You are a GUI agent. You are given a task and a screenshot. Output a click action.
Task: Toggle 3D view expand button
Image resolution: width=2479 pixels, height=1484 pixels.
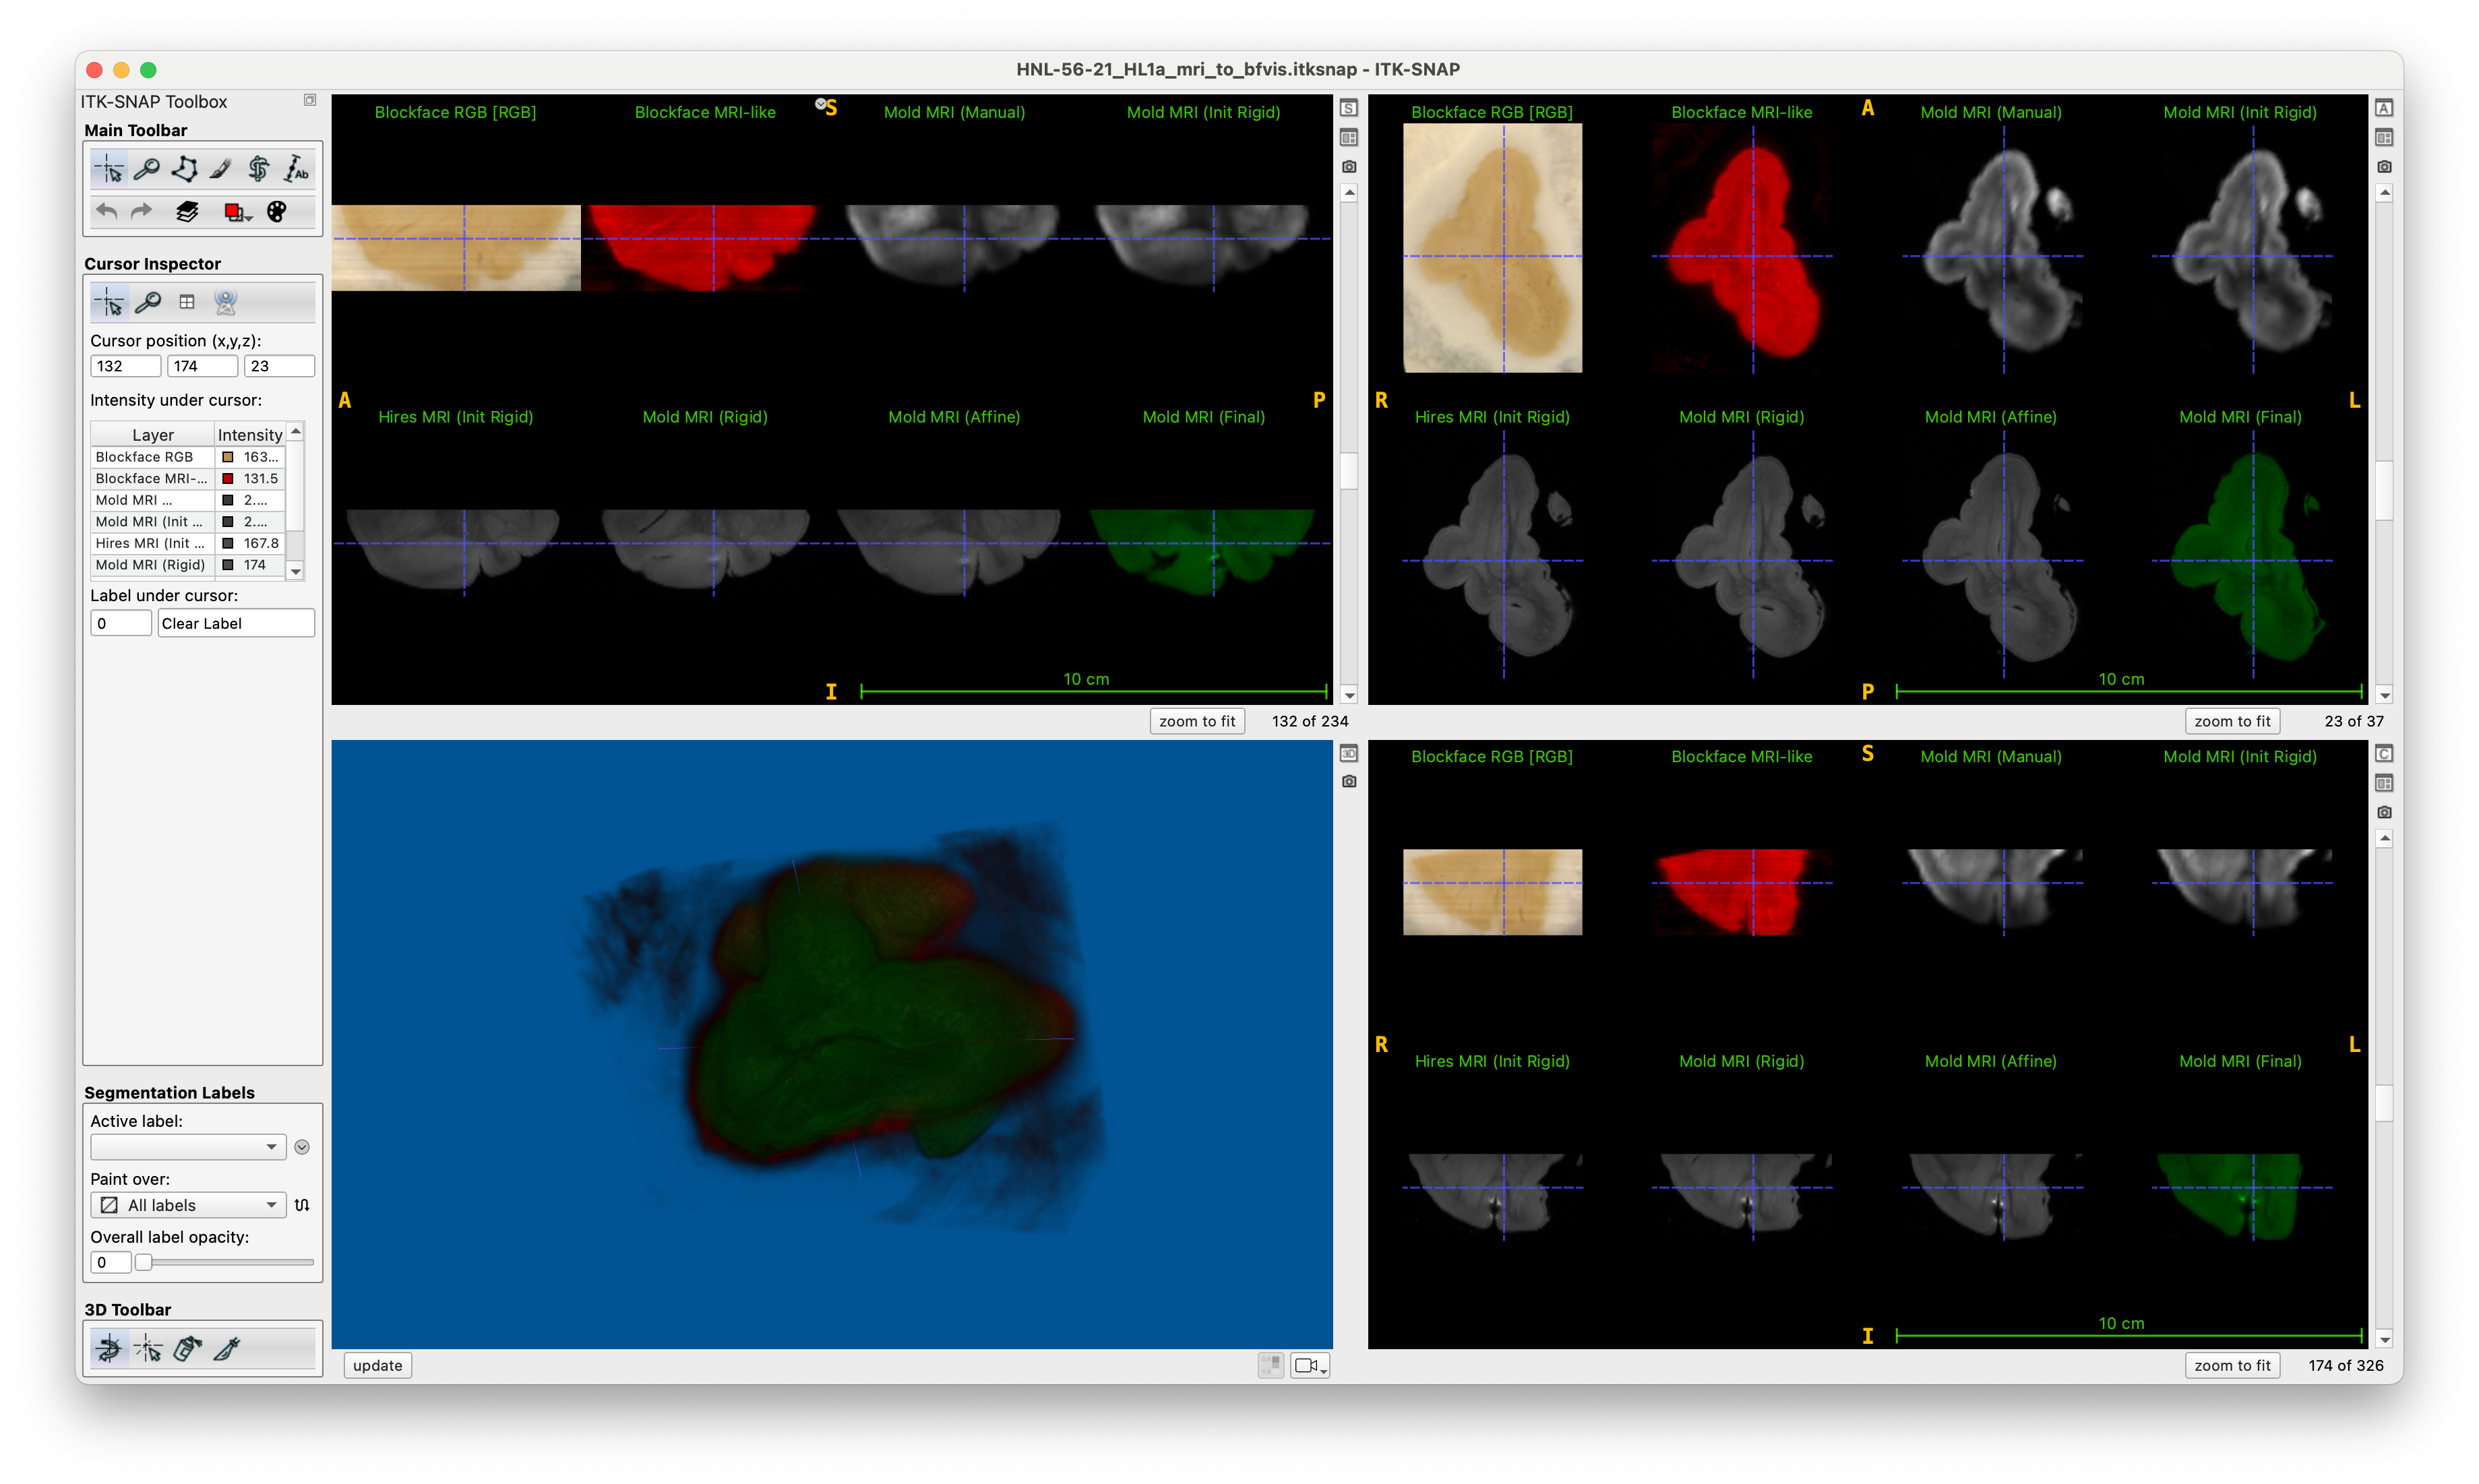(1349, 754)
